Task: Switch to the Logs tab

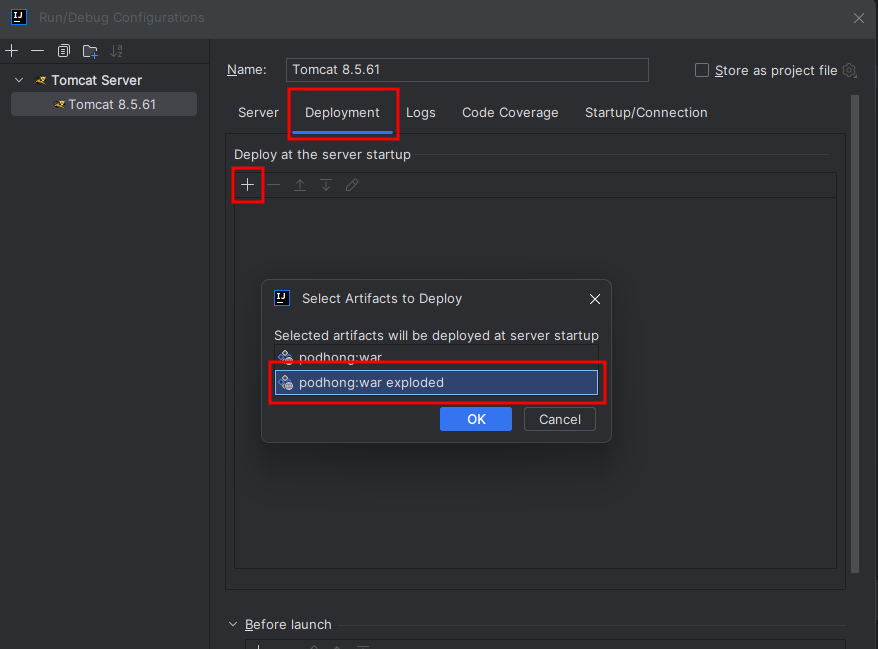Action: (421, 113)
